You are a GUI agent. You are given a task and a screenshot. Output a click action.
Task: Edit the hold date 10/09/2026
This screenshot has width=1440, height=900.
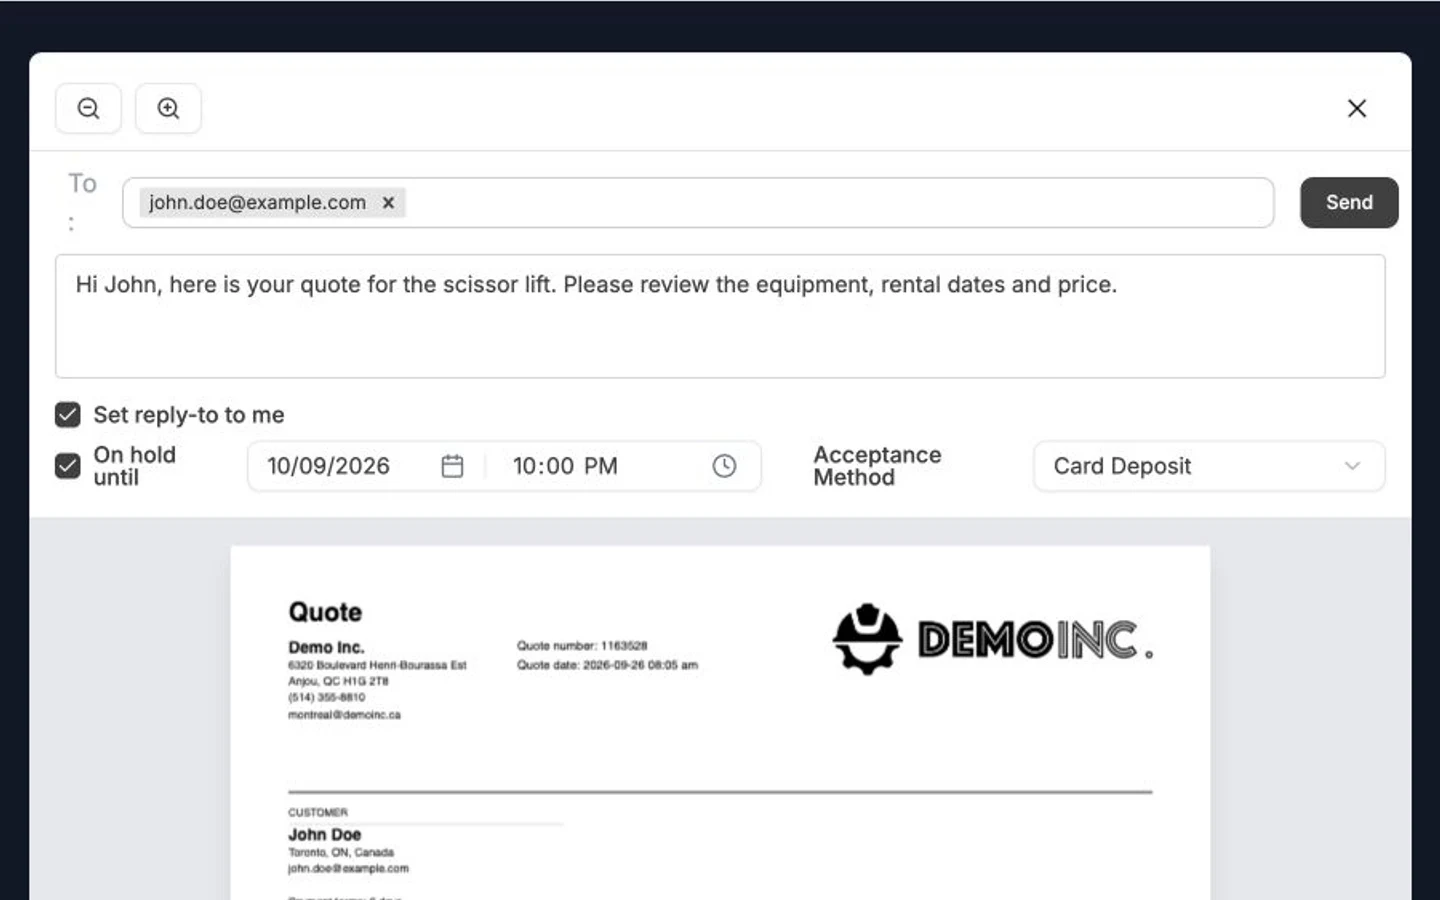[328, 466]
